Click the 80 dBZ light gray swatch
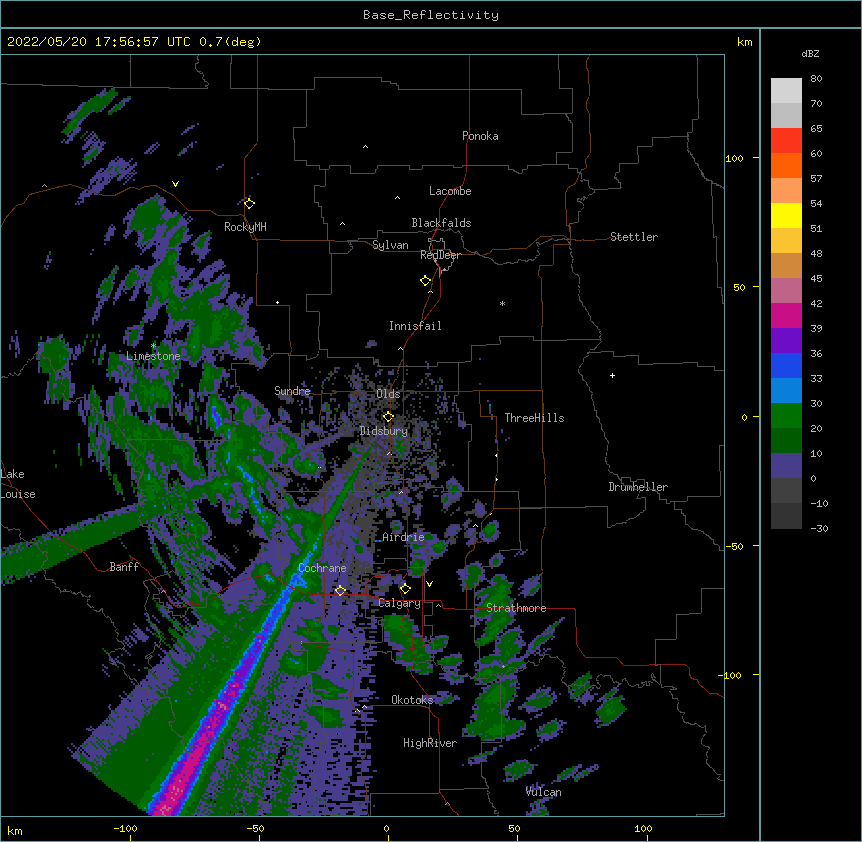 [x=786, y=90]
